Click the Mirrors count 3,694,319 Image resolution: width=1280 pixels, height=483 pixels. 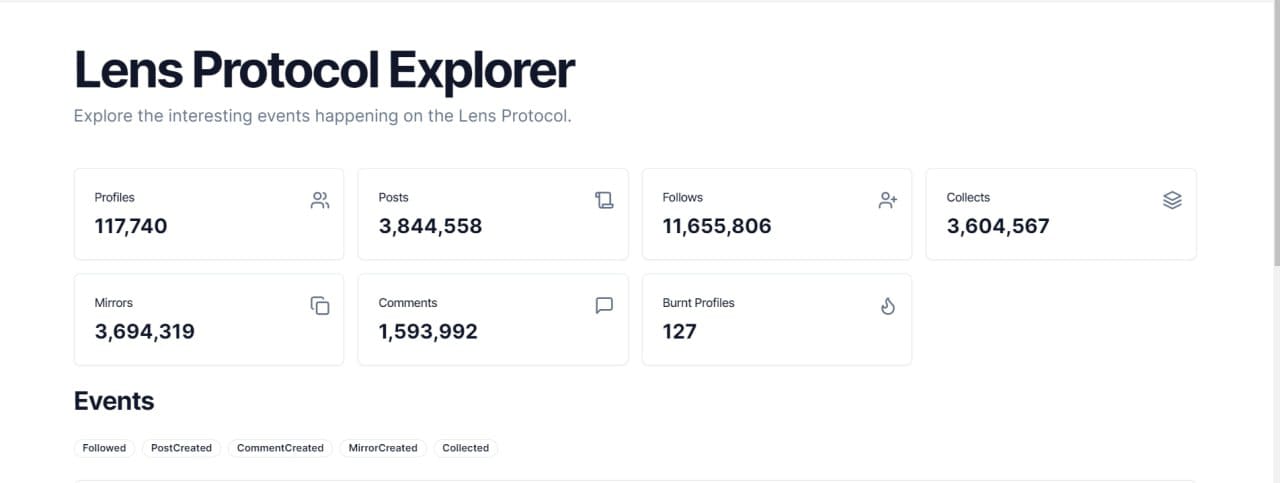coord(145,331)
